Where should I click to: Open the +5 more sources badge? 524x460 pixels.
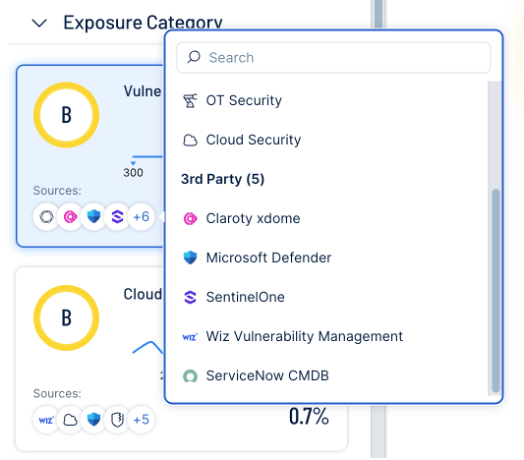tap(141, 420)
